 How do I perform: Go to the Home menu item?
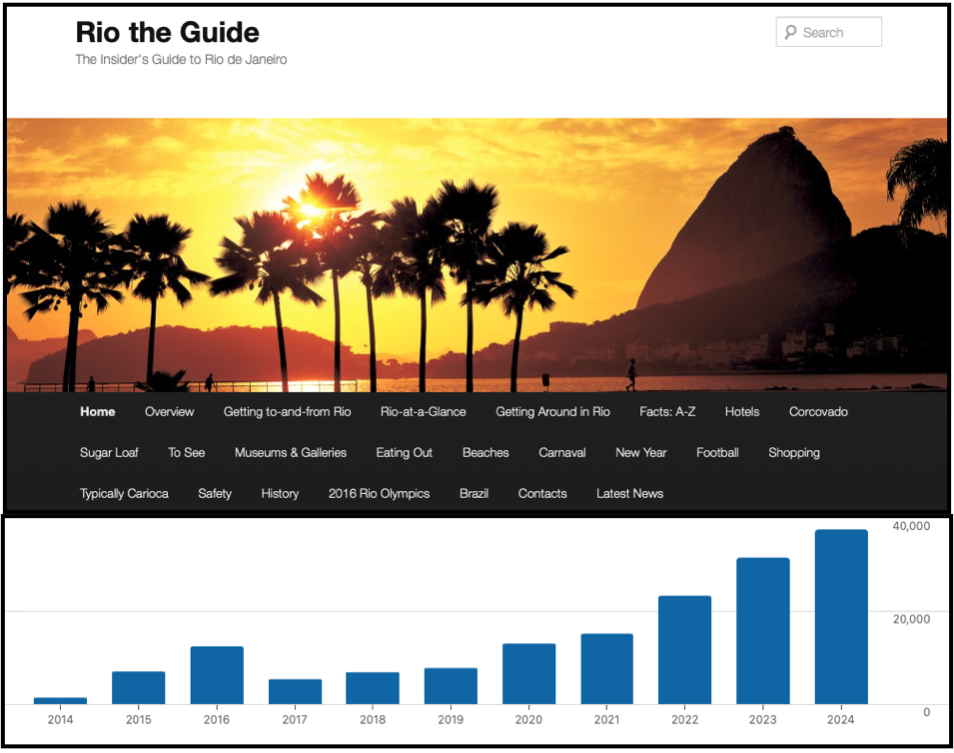pos(97,412)
